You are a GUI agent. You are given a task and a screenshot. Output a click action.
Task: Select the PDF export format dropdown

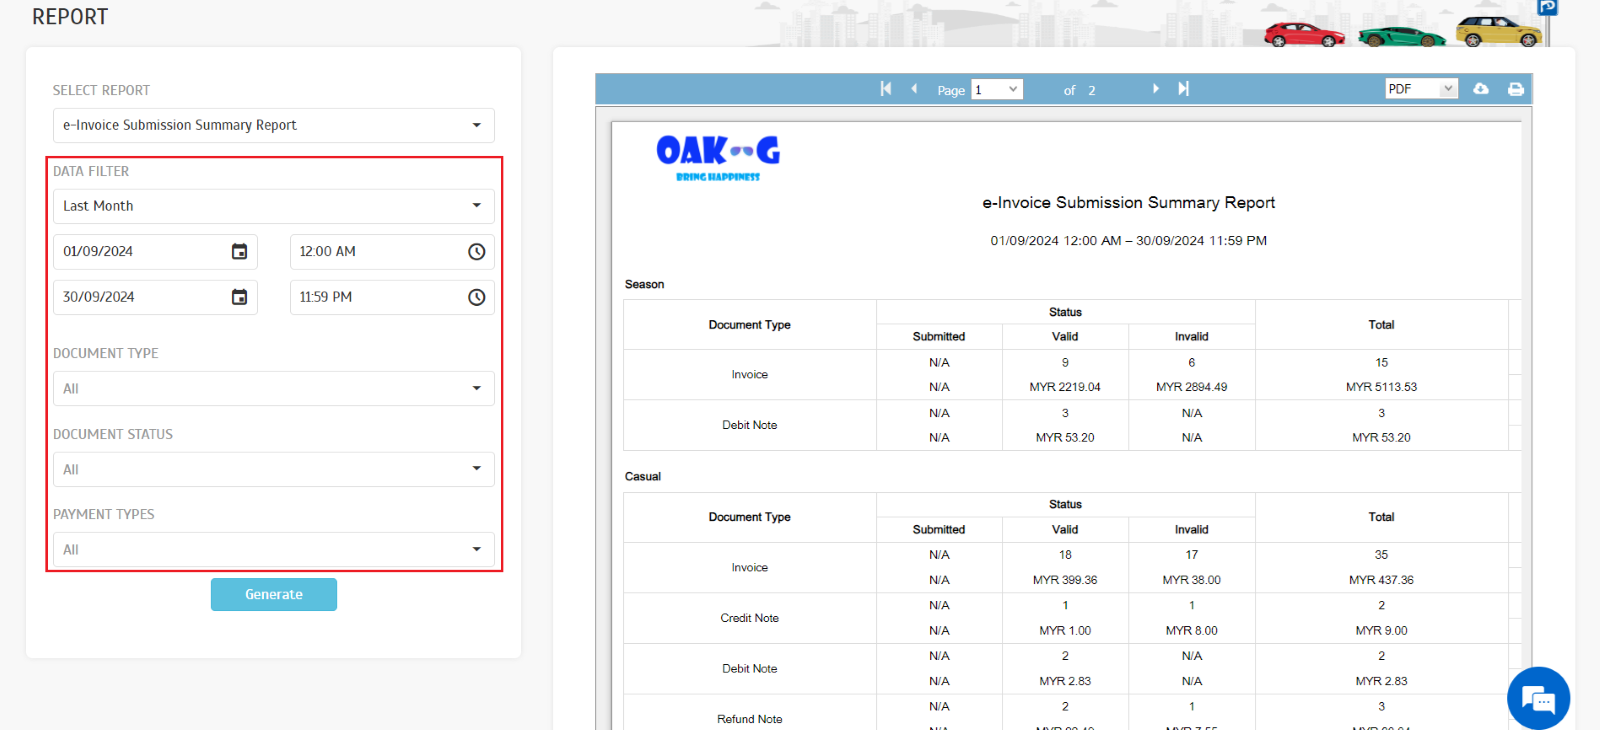[1420, 89]
